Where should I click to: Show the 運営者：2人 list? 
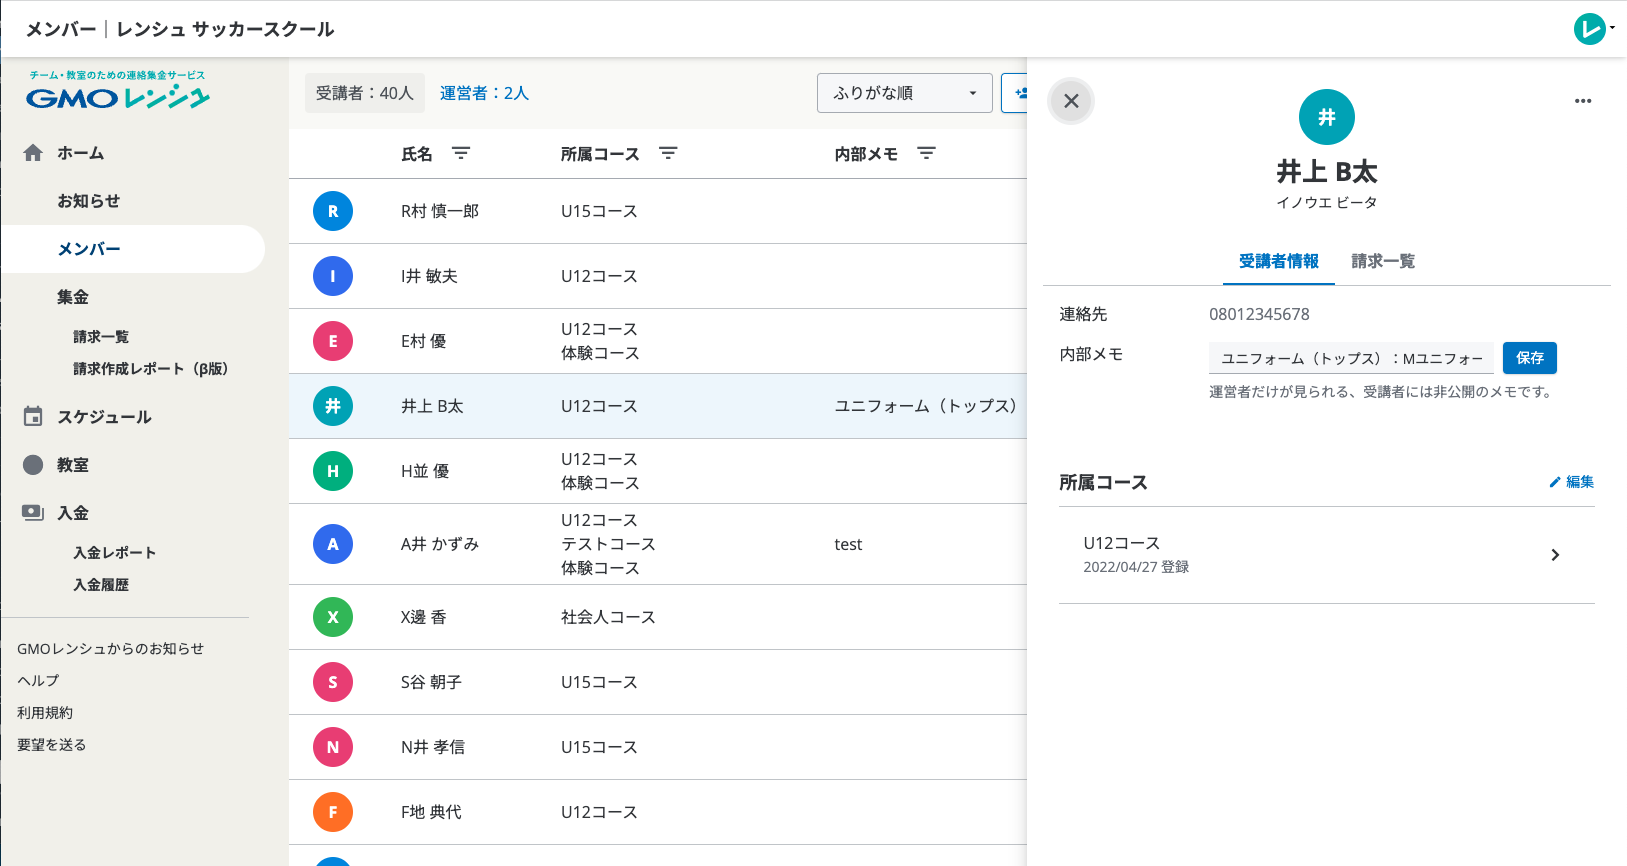484,93
